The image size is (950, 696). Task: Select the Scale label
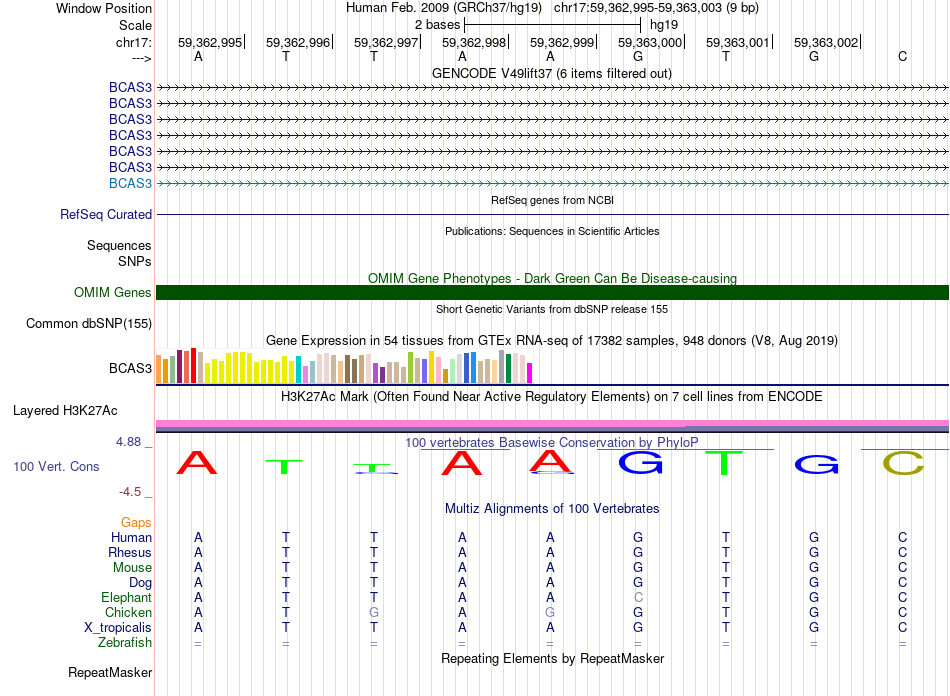pos(135,25)
